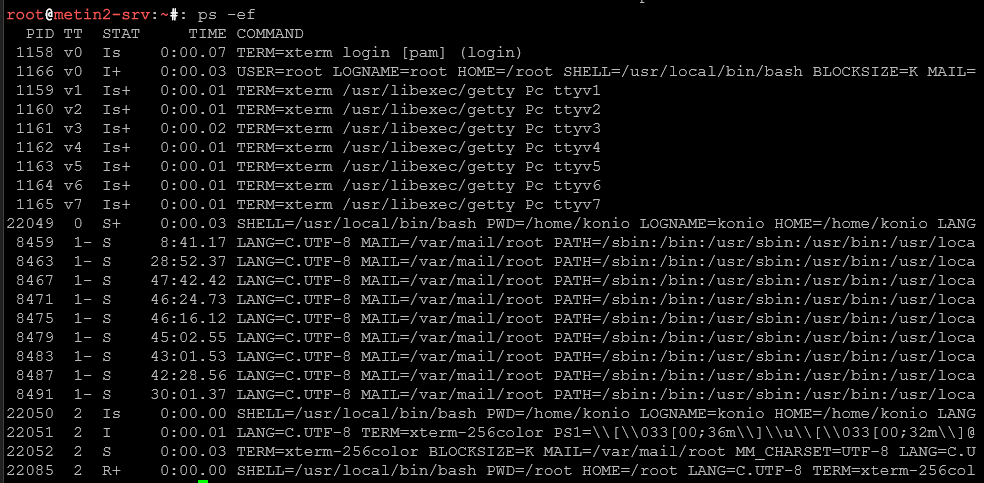Click the PID column header
This screenshot has height=483, width=984.
point(41,33)
